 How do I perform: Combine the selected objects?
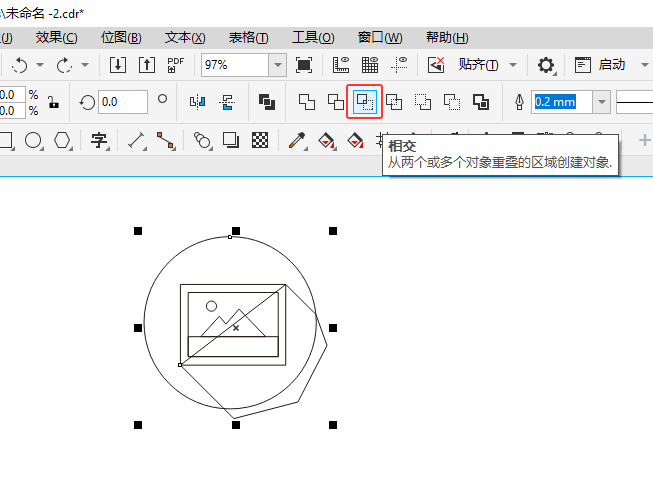pyautogui.click(x=267, y=102)
